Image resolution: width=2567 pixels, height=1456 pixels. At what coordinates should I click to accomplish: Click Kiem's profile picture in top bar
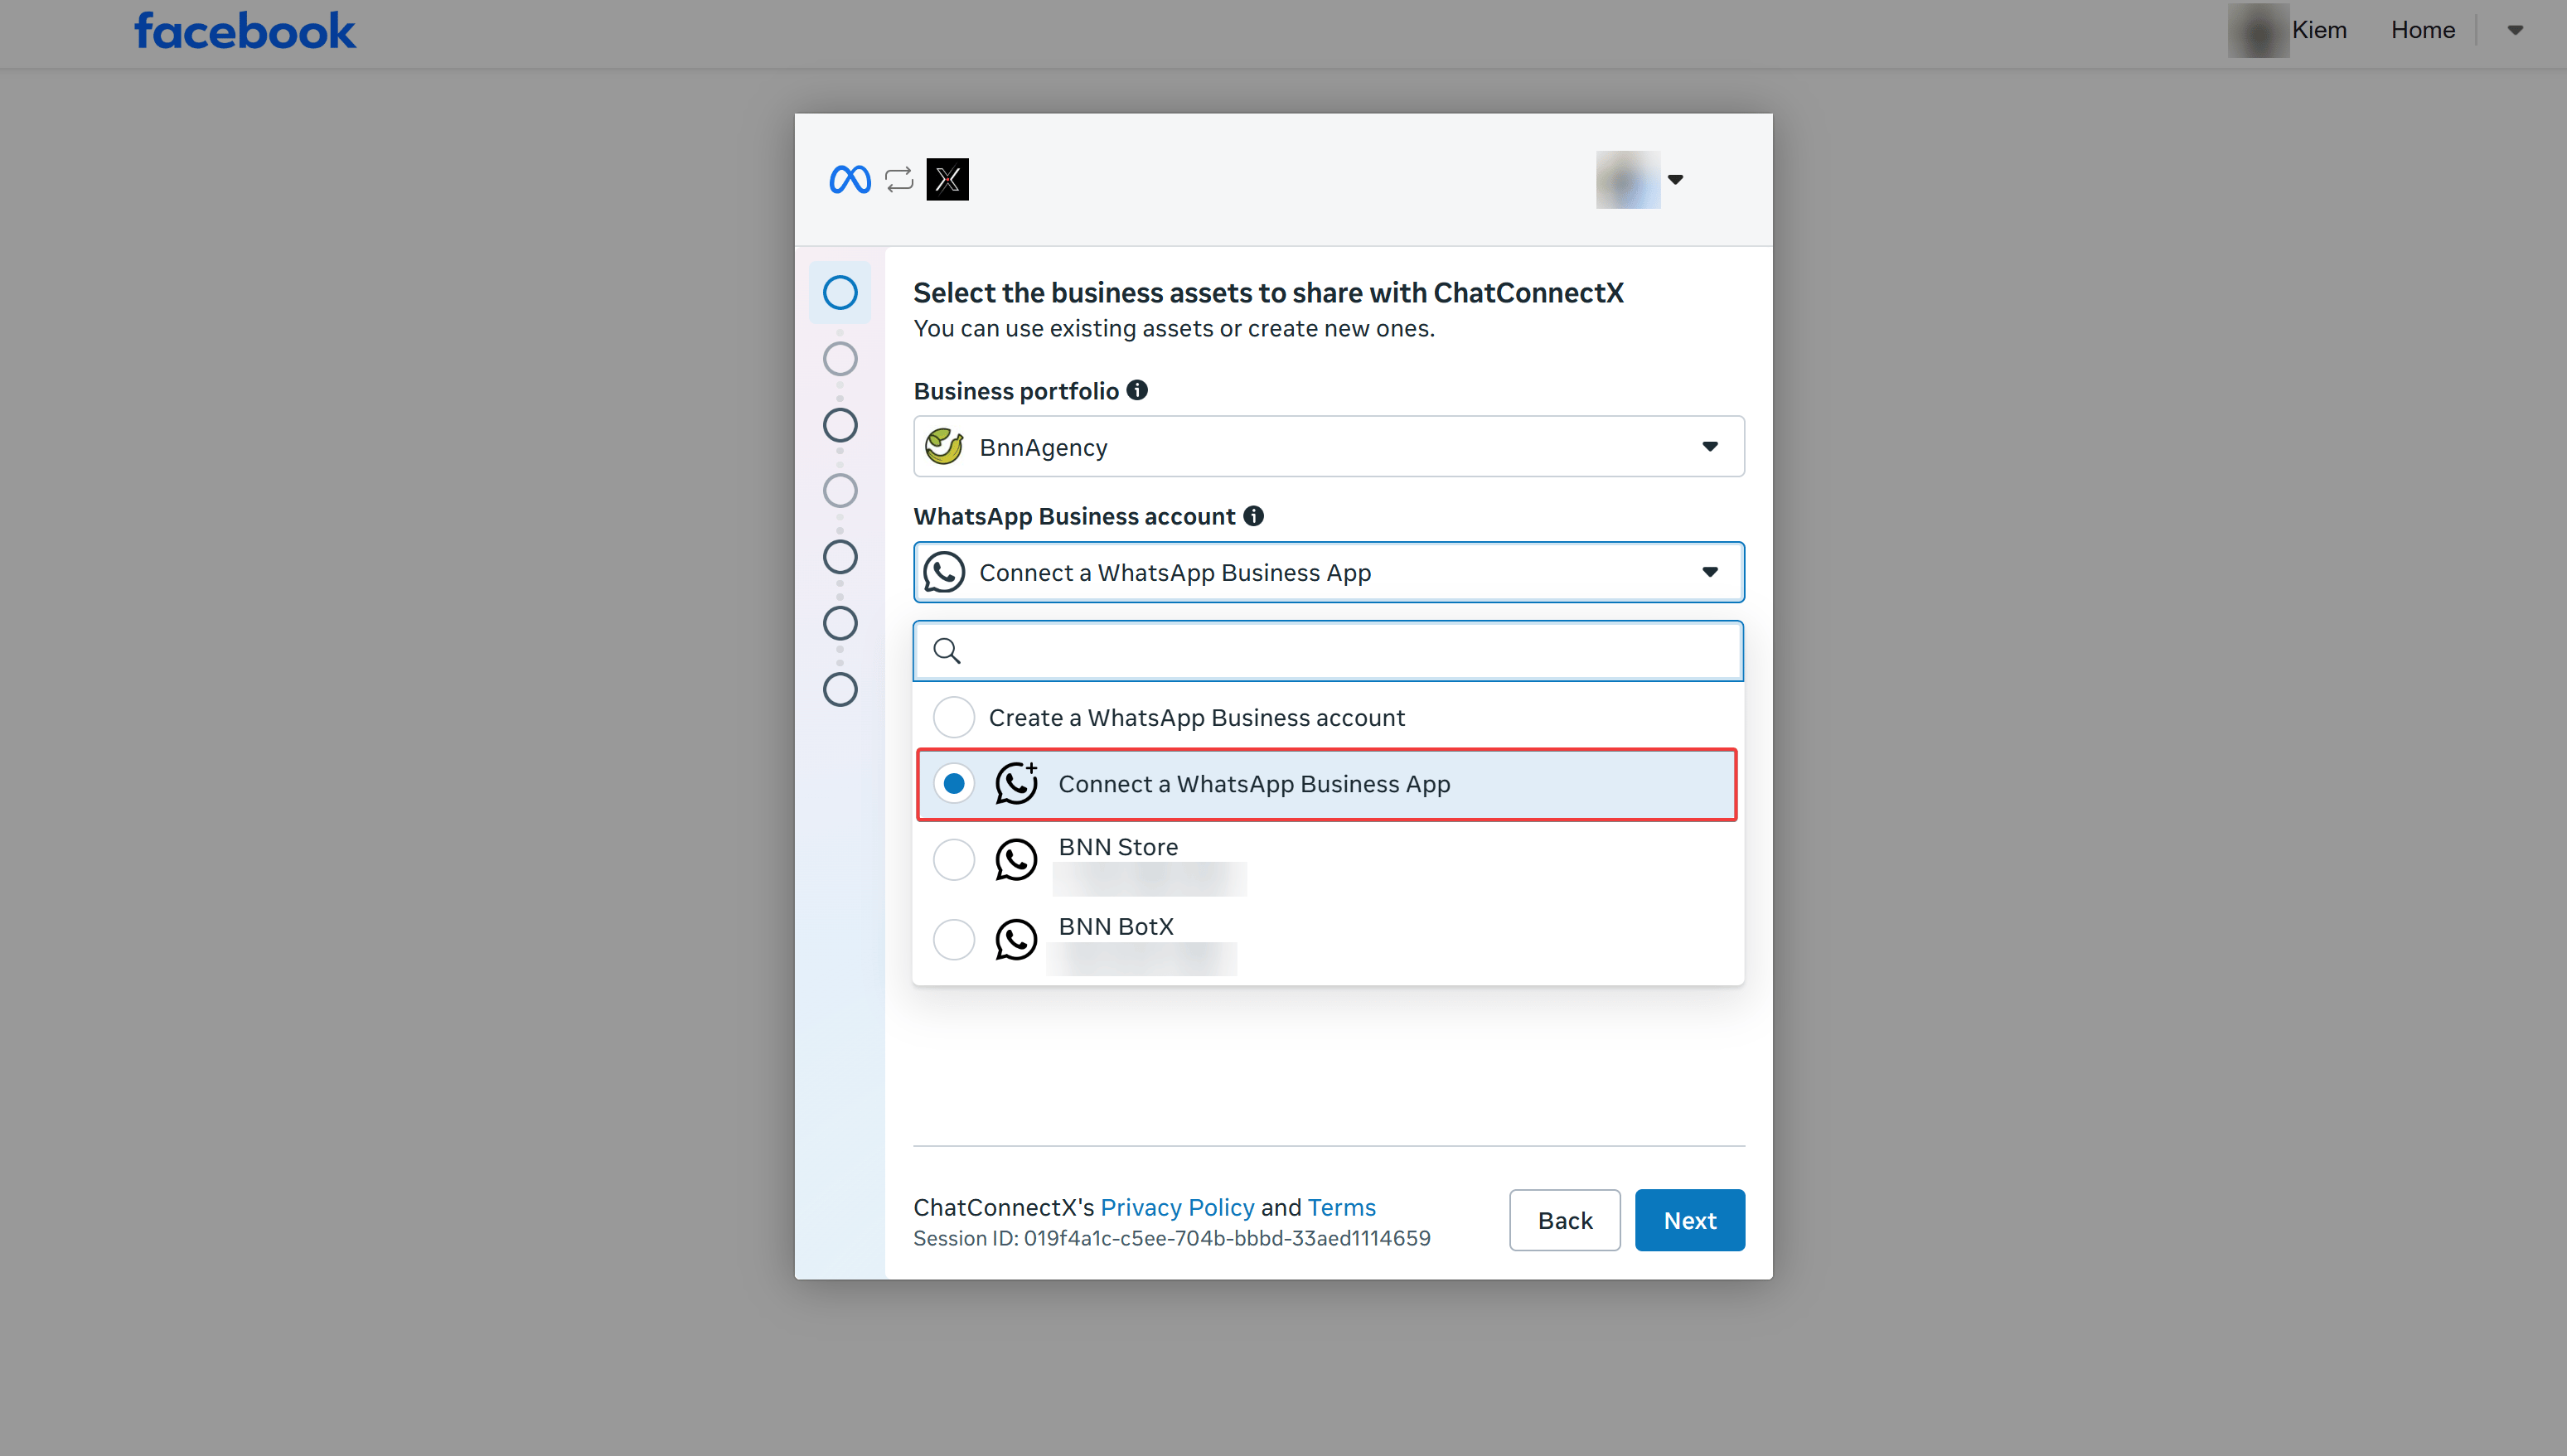(x=2258, y=30)
